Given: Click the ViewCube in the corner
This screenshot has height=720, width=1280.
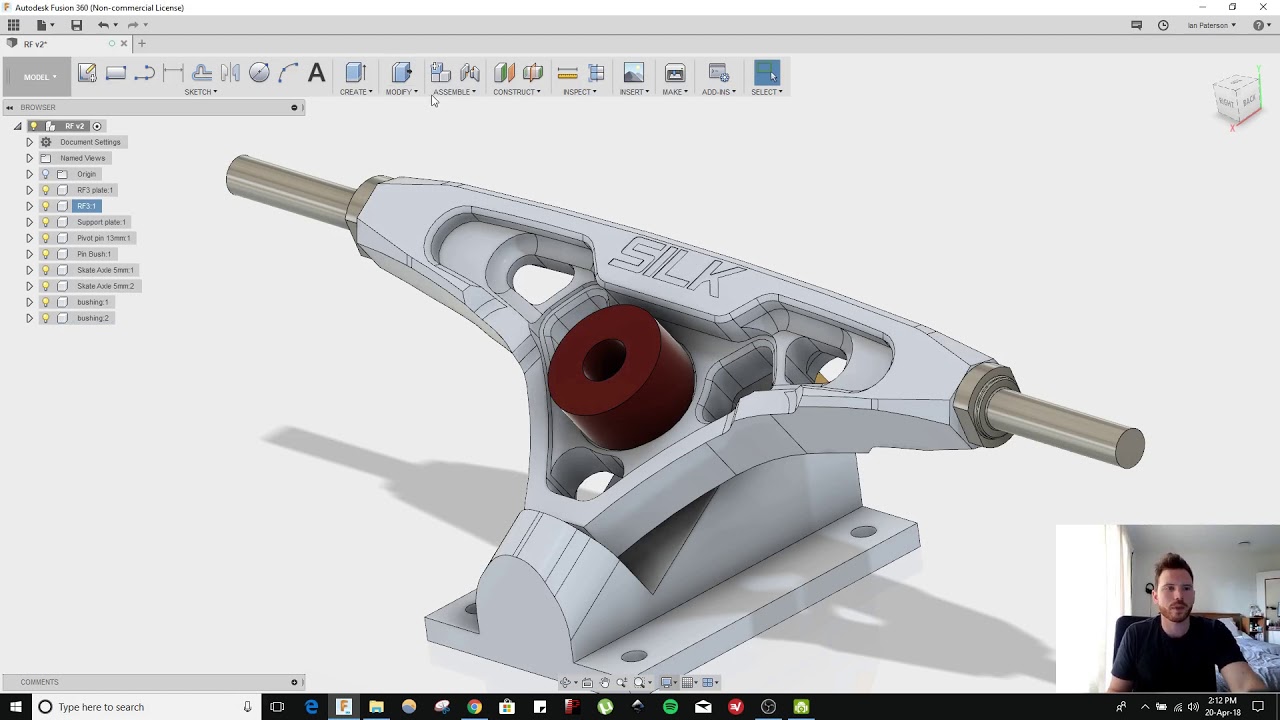Looking at the screenshot, I should (1237, 100).
